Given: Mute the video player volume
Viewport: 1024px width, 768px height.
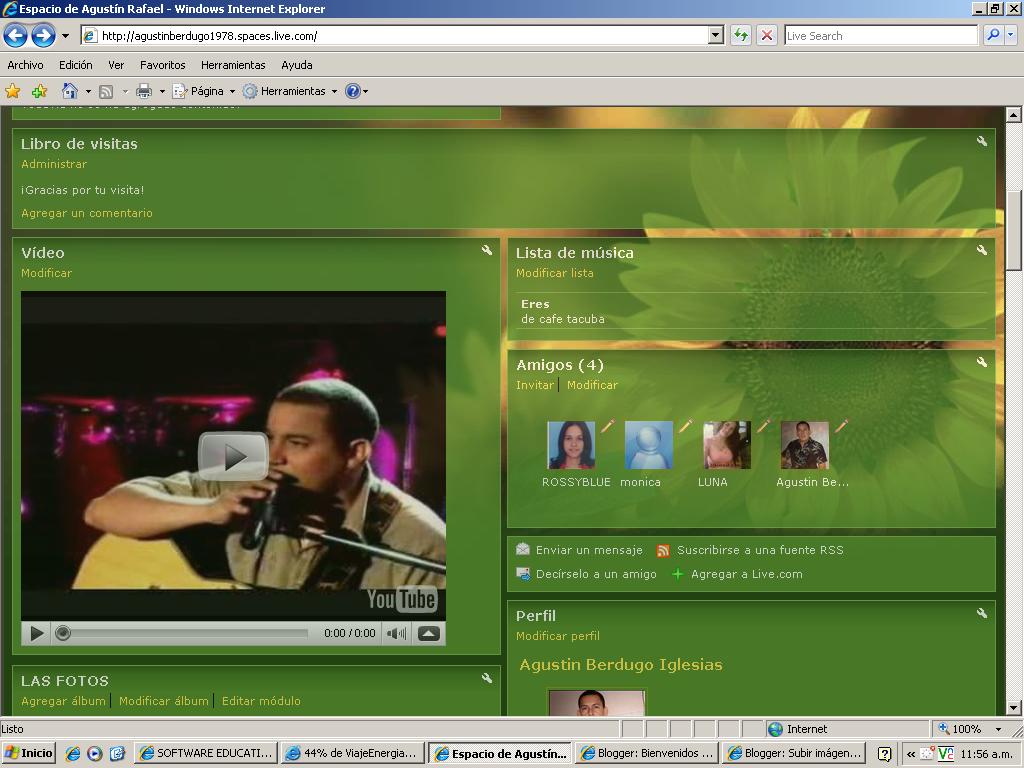Looking at the screenshot, I should tap(398, 632).
